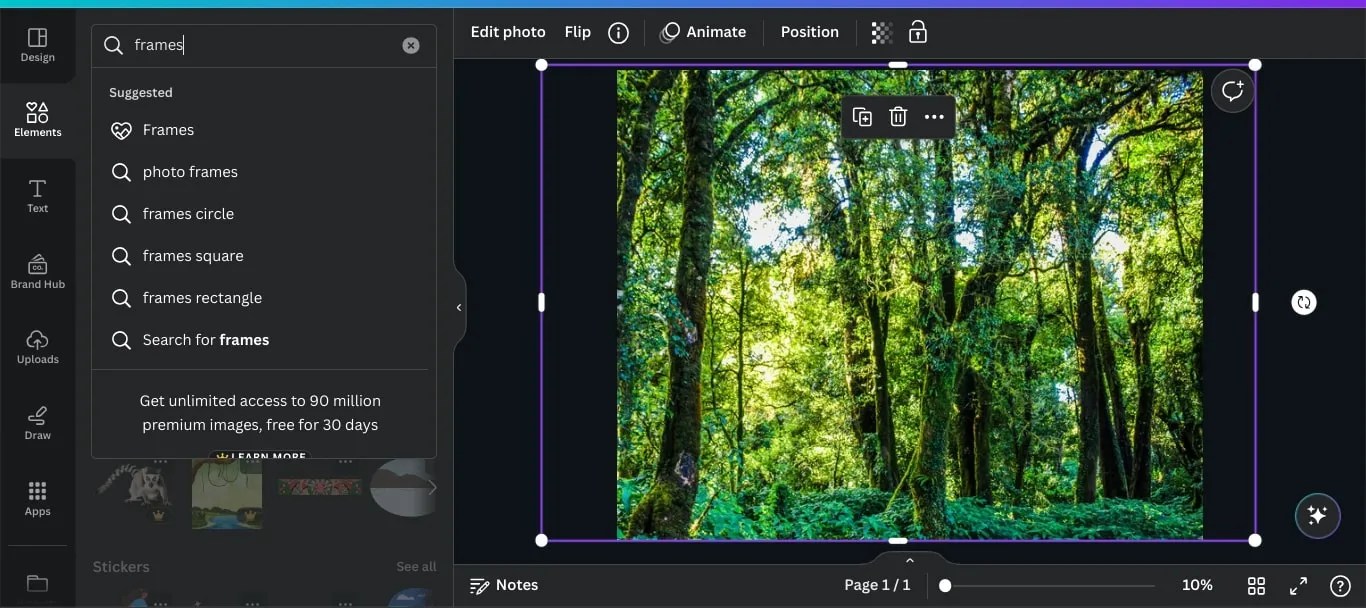Click 'See all' next to Stickers

click(x=416, y=566)
